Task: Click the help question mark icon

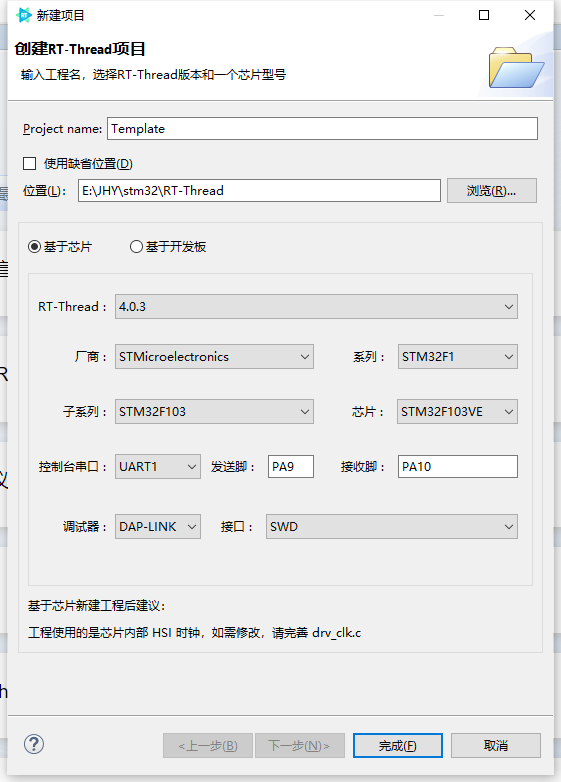Action: [34, 744]
